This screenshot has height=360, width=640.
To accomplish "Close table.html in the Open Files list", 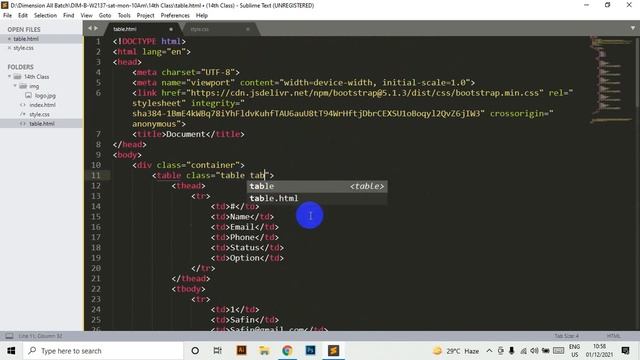I will pos(9,39).
